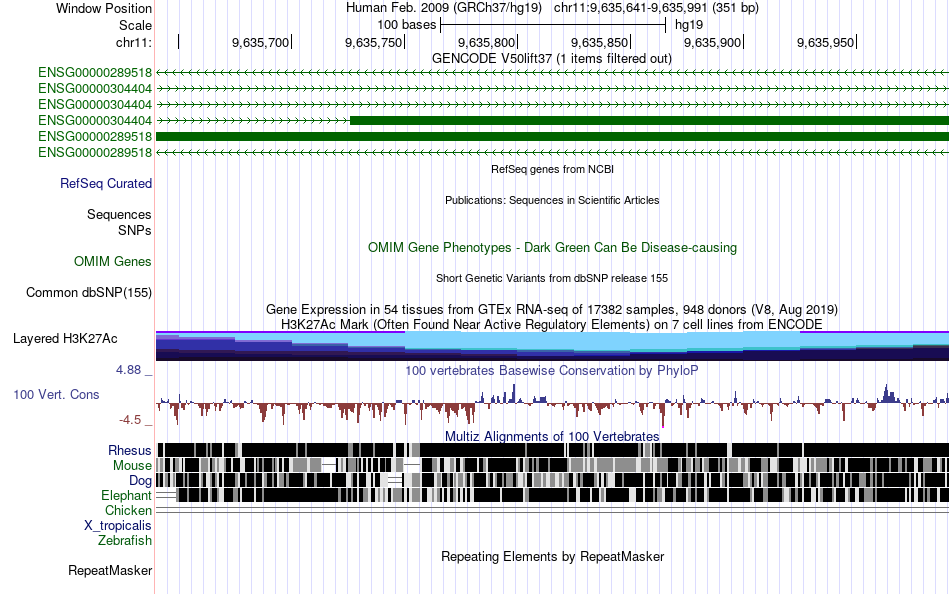The image size is (950, 594).
Task: Open the RefSeq genes from NCBI title
Action: 553,169
